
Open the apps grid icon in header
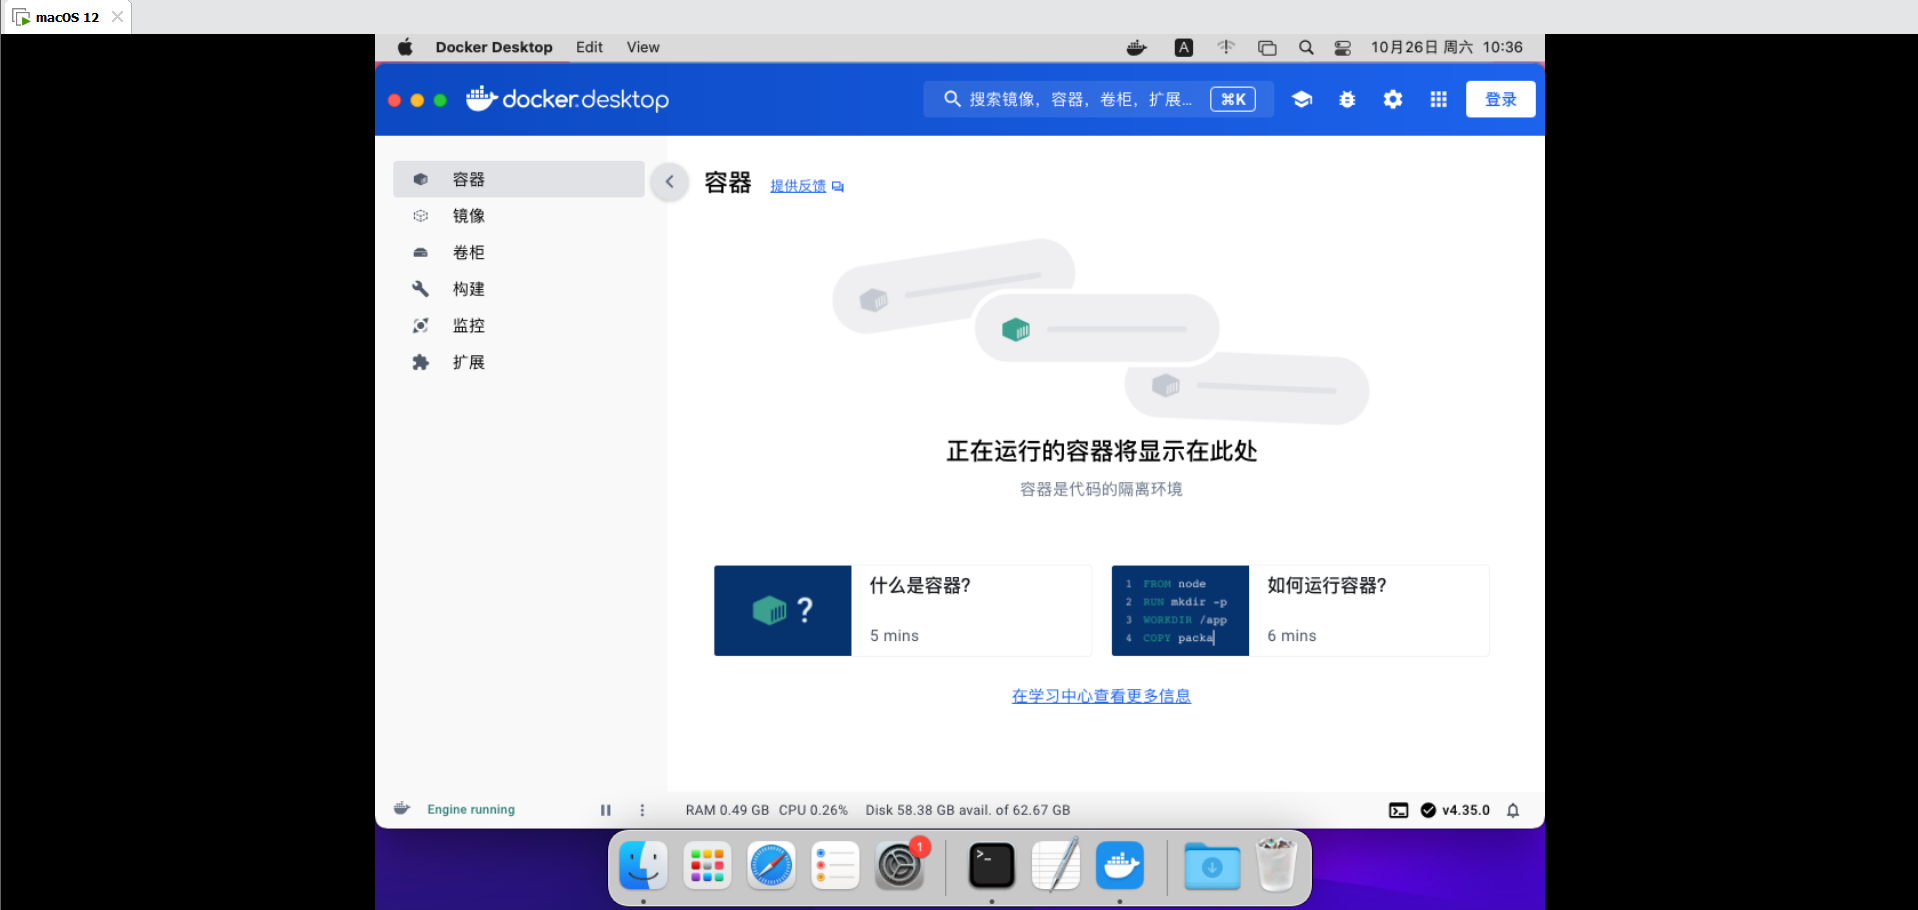(1438, 99)
